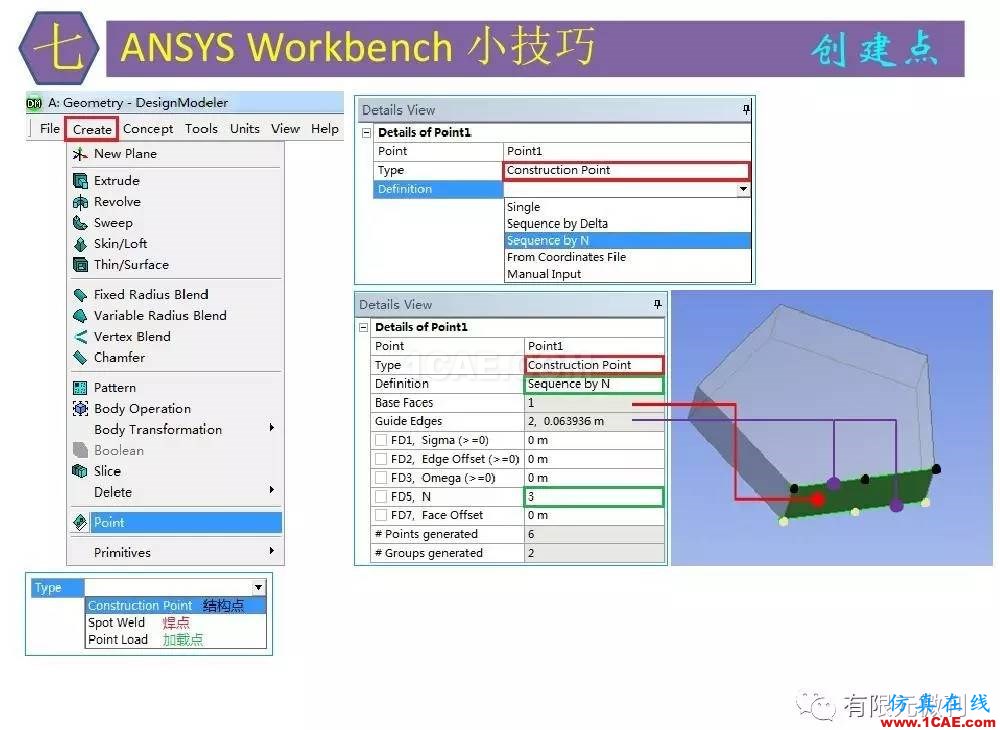
Task: Click the Extrude icon
Action: pyautogui.click(x=80, y=180)
